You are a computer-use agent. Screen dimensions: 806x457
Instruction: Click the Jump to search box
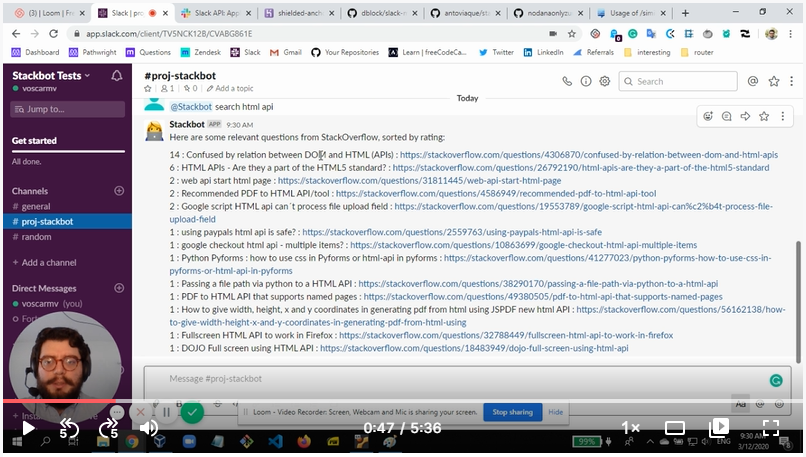click(67, 109)
